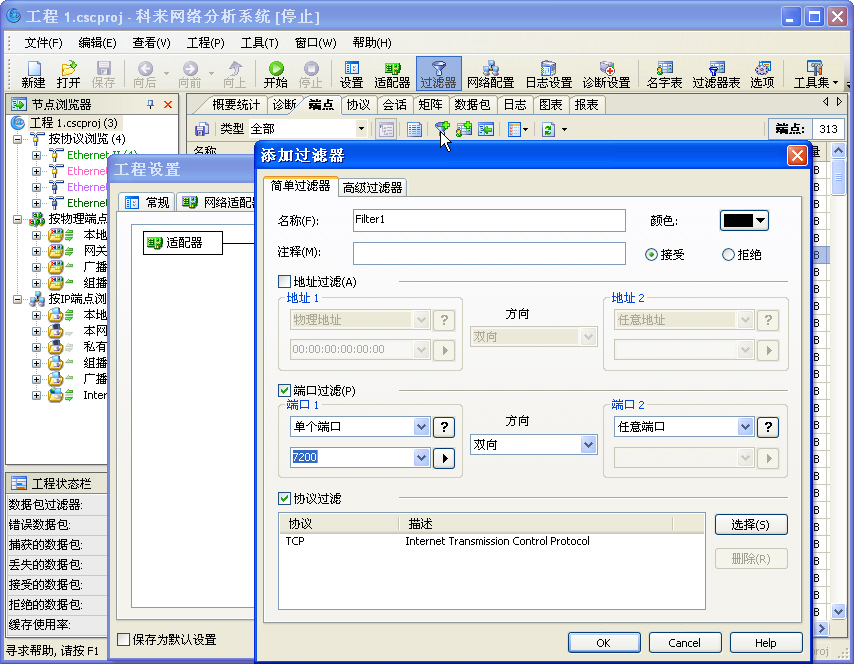The height and width of the screenshot is (664, 854).
Task: Open 网络配置 network settings icon
Action: (x=490, y=74)
